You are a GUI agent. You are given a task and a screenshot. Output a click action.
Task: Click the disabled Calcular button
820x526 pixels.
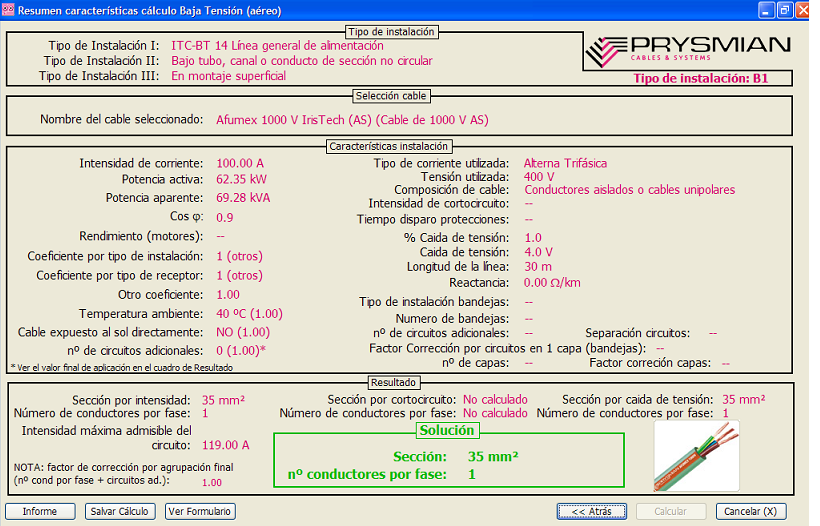coord(671,511)
